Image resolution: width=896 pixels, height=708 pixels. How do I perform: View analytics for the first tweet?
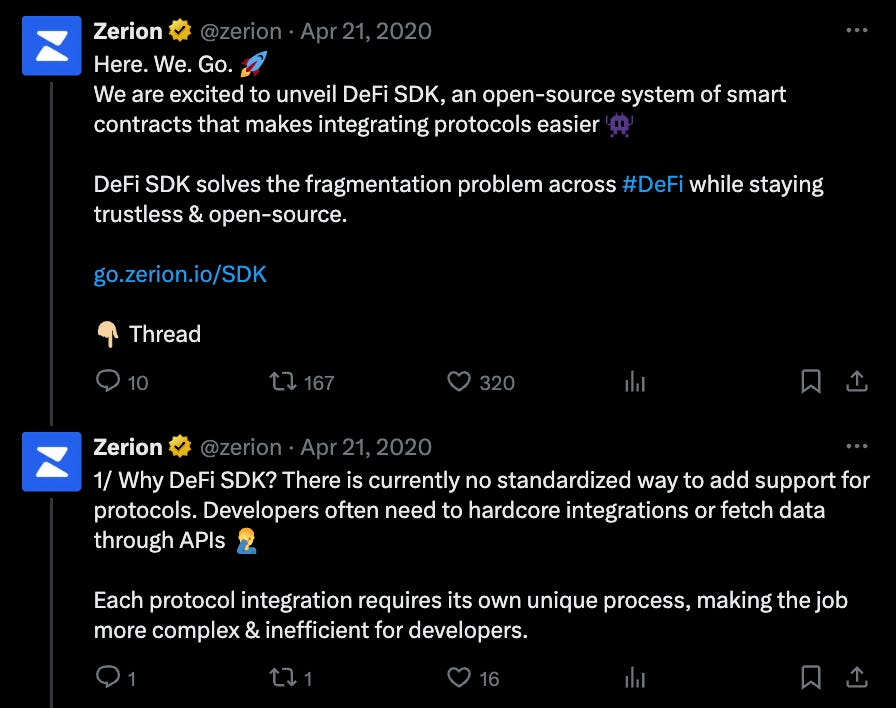(633, 383)
